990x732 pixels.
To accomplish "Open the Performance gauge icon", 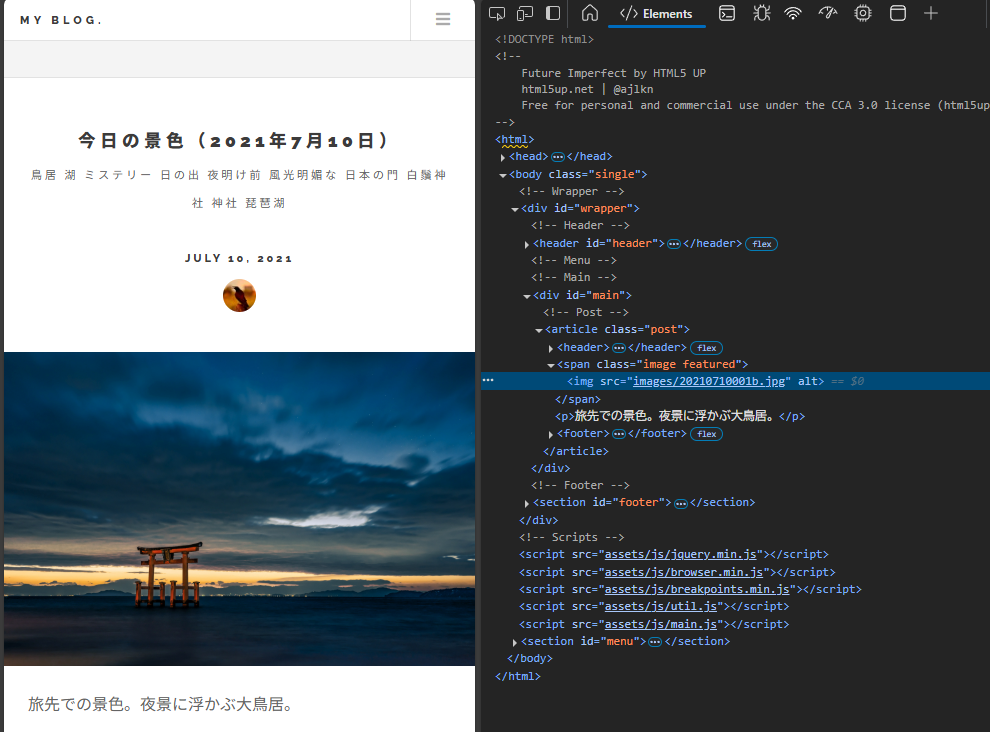I will [828, 13].
